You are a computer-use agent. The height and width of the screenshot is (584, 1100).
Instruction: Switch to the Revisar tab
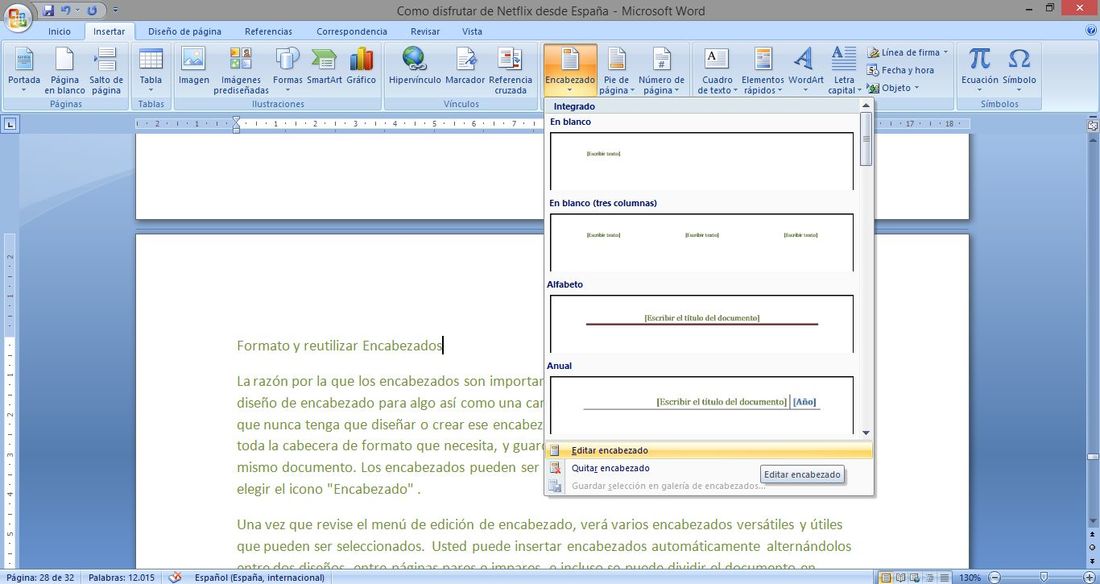pyautogui.click(x=425, y=32)
